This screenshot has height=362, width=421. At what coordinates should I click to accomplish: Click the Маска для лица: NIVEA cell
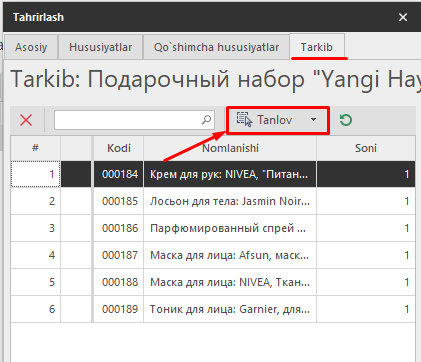230,282
